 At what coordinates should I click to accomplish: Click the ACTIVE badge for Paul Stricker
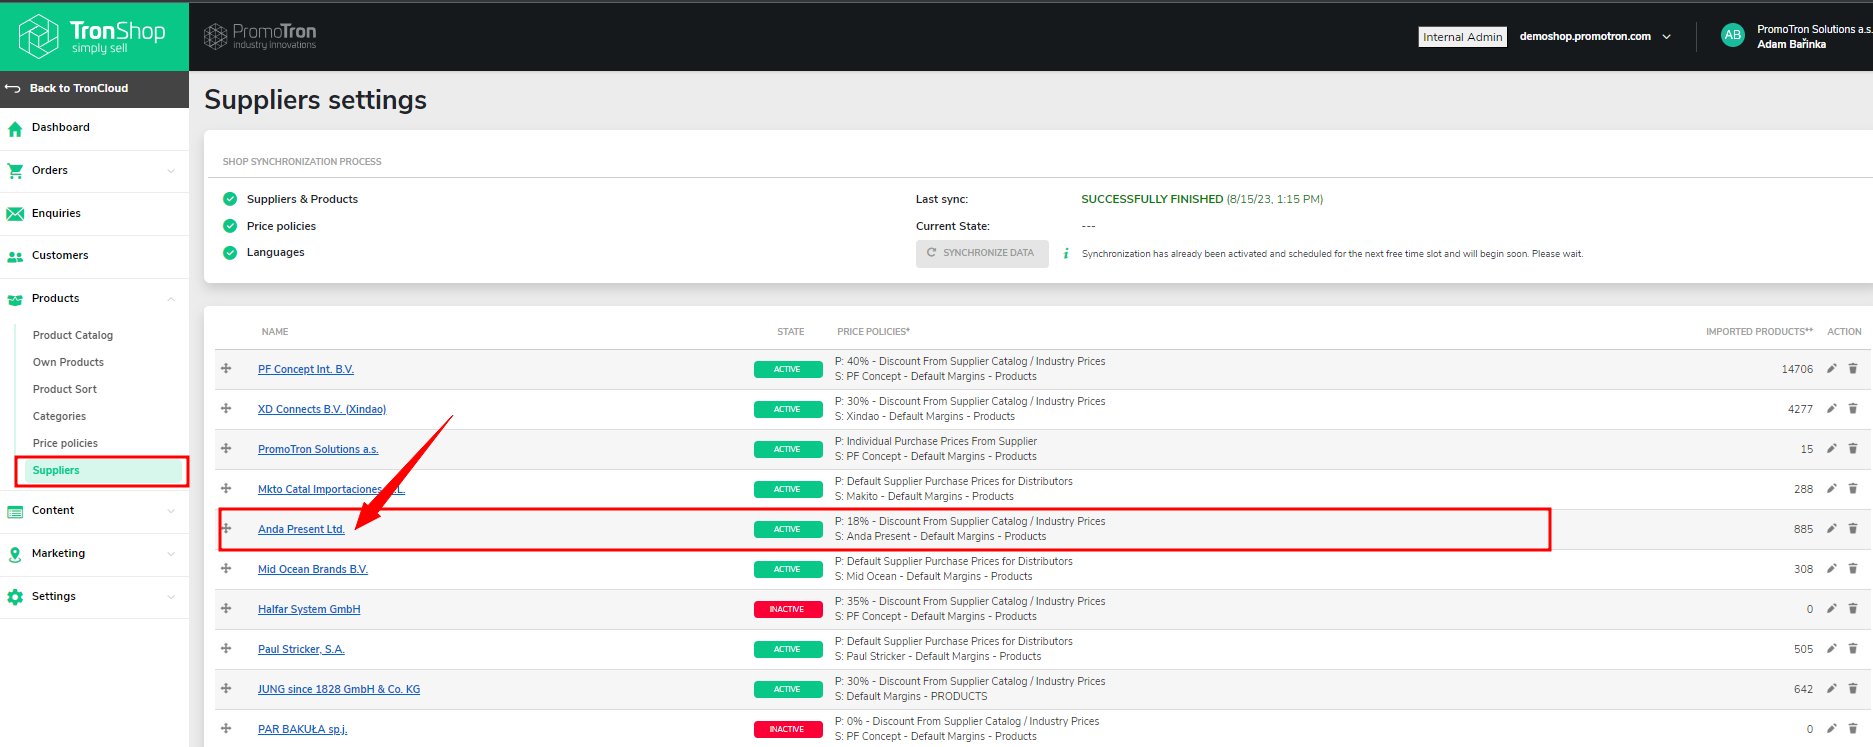coord(787,649)
